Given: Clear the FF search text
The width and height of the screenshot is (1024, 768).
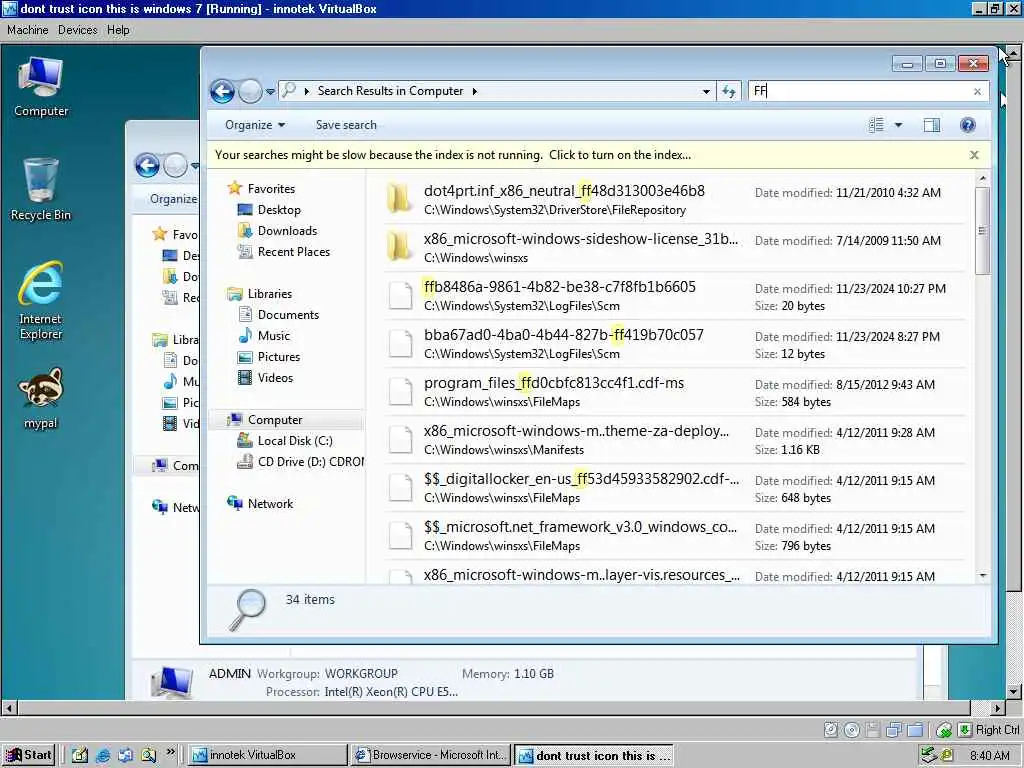Looking at the screenshot, I should (977, 91).
